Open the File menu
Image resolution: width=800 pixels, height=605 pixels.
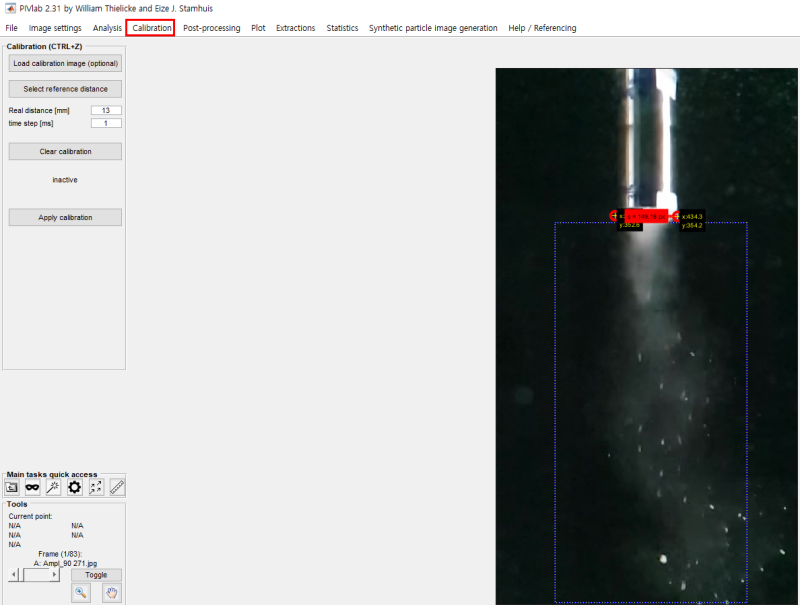click(11, 28)
